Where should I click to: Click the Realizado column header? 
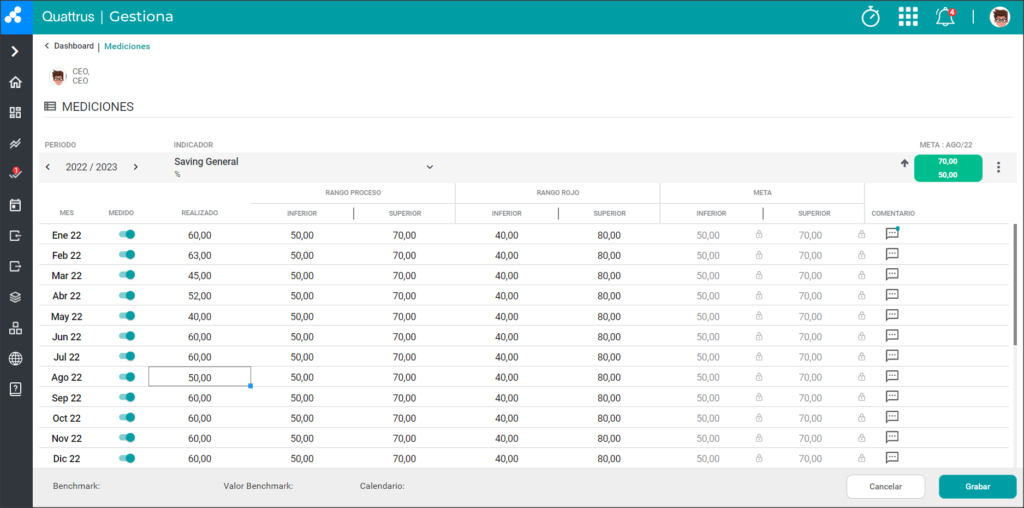(200, 213)
